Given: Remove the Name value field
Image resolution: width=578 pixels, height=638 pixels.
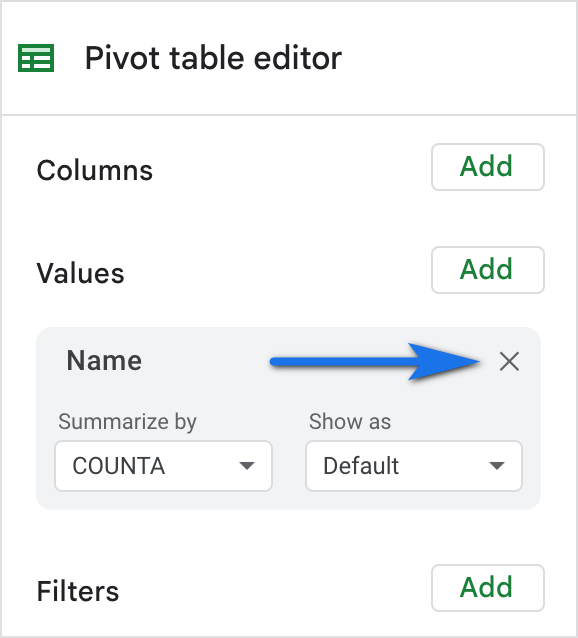Looking at the screenshot, I should point(509,361).
